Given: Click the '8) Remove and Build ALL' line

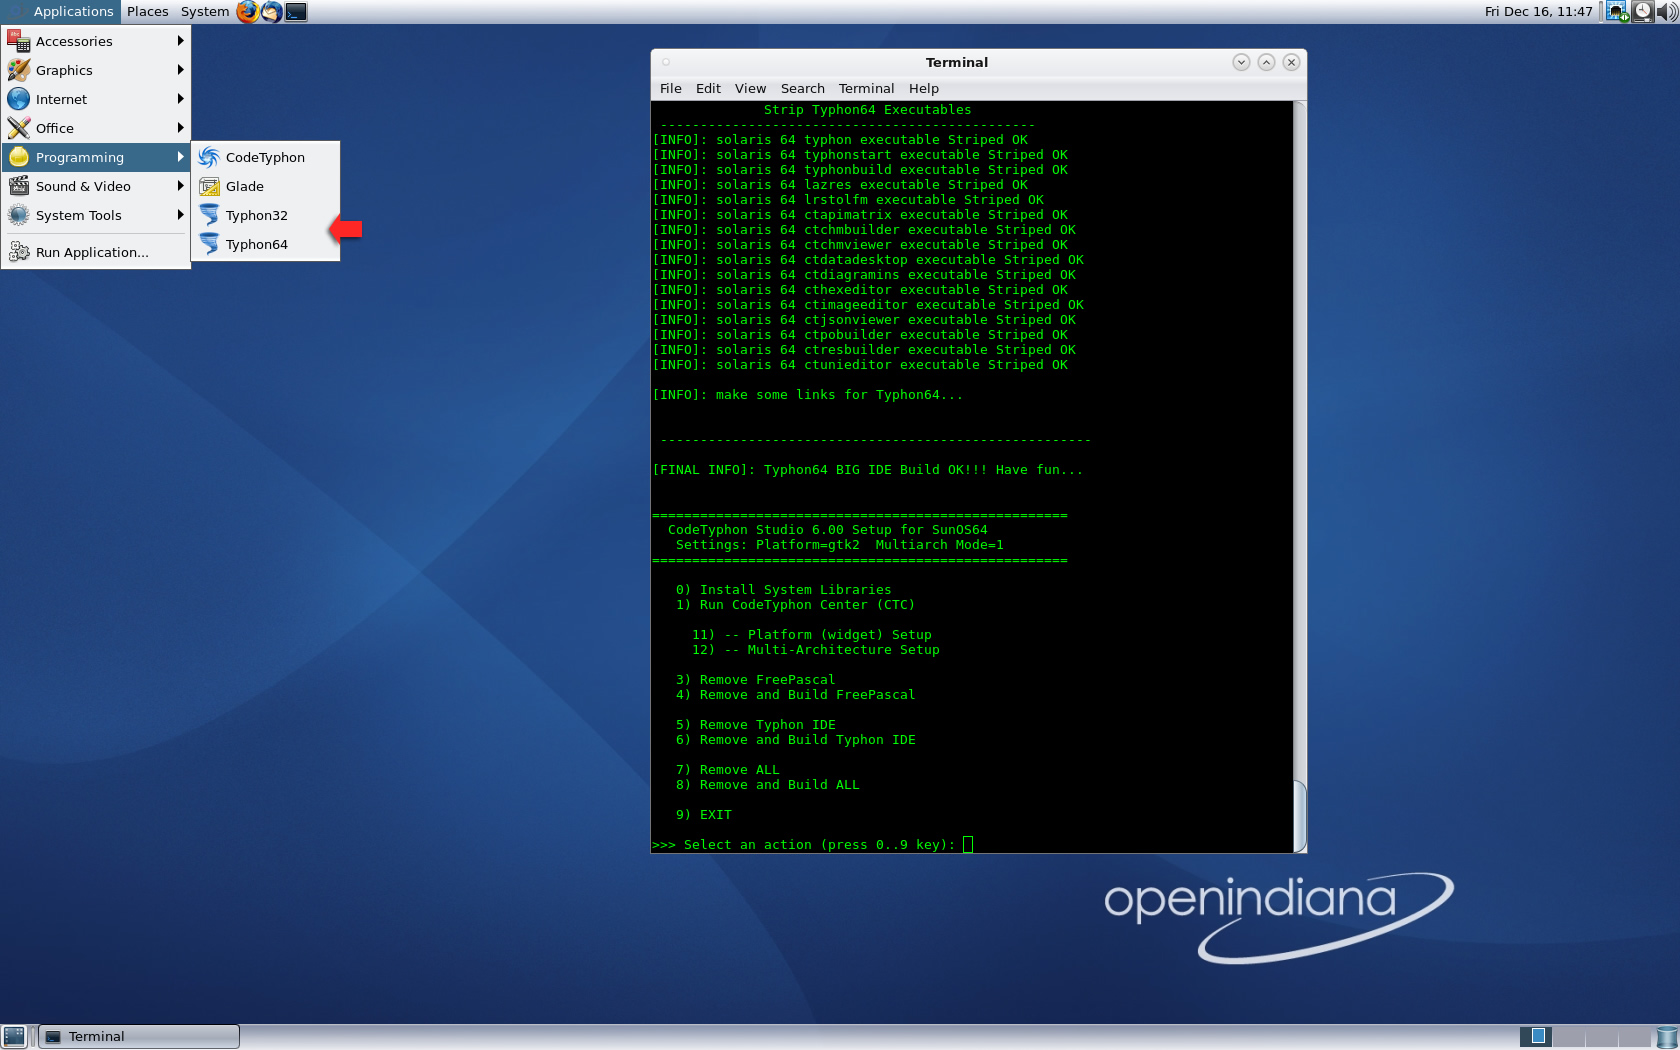Looking at the screenshot, I should 767,785.
